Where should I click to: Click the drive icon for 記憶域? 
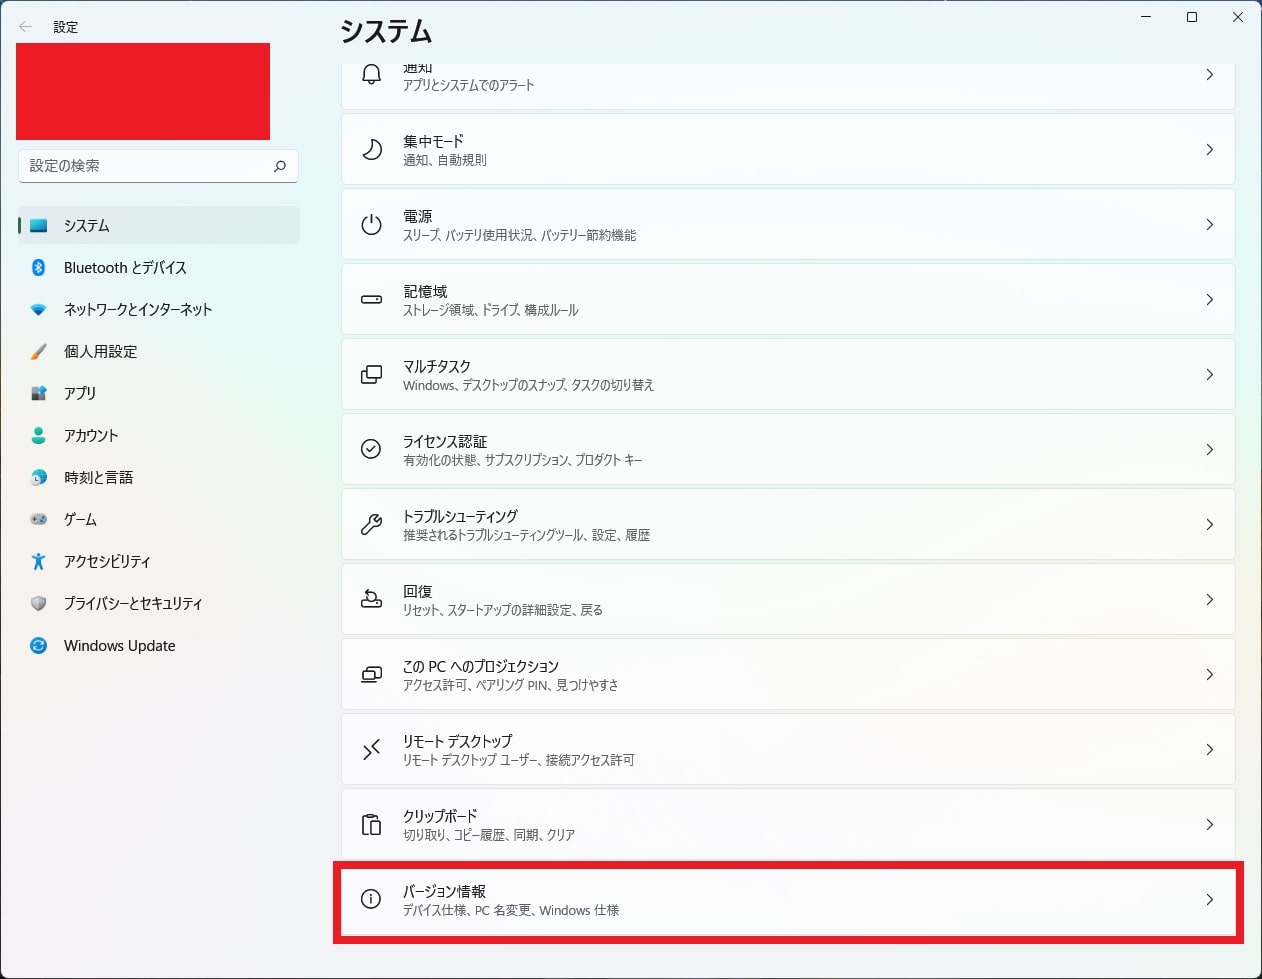(371, 299)
